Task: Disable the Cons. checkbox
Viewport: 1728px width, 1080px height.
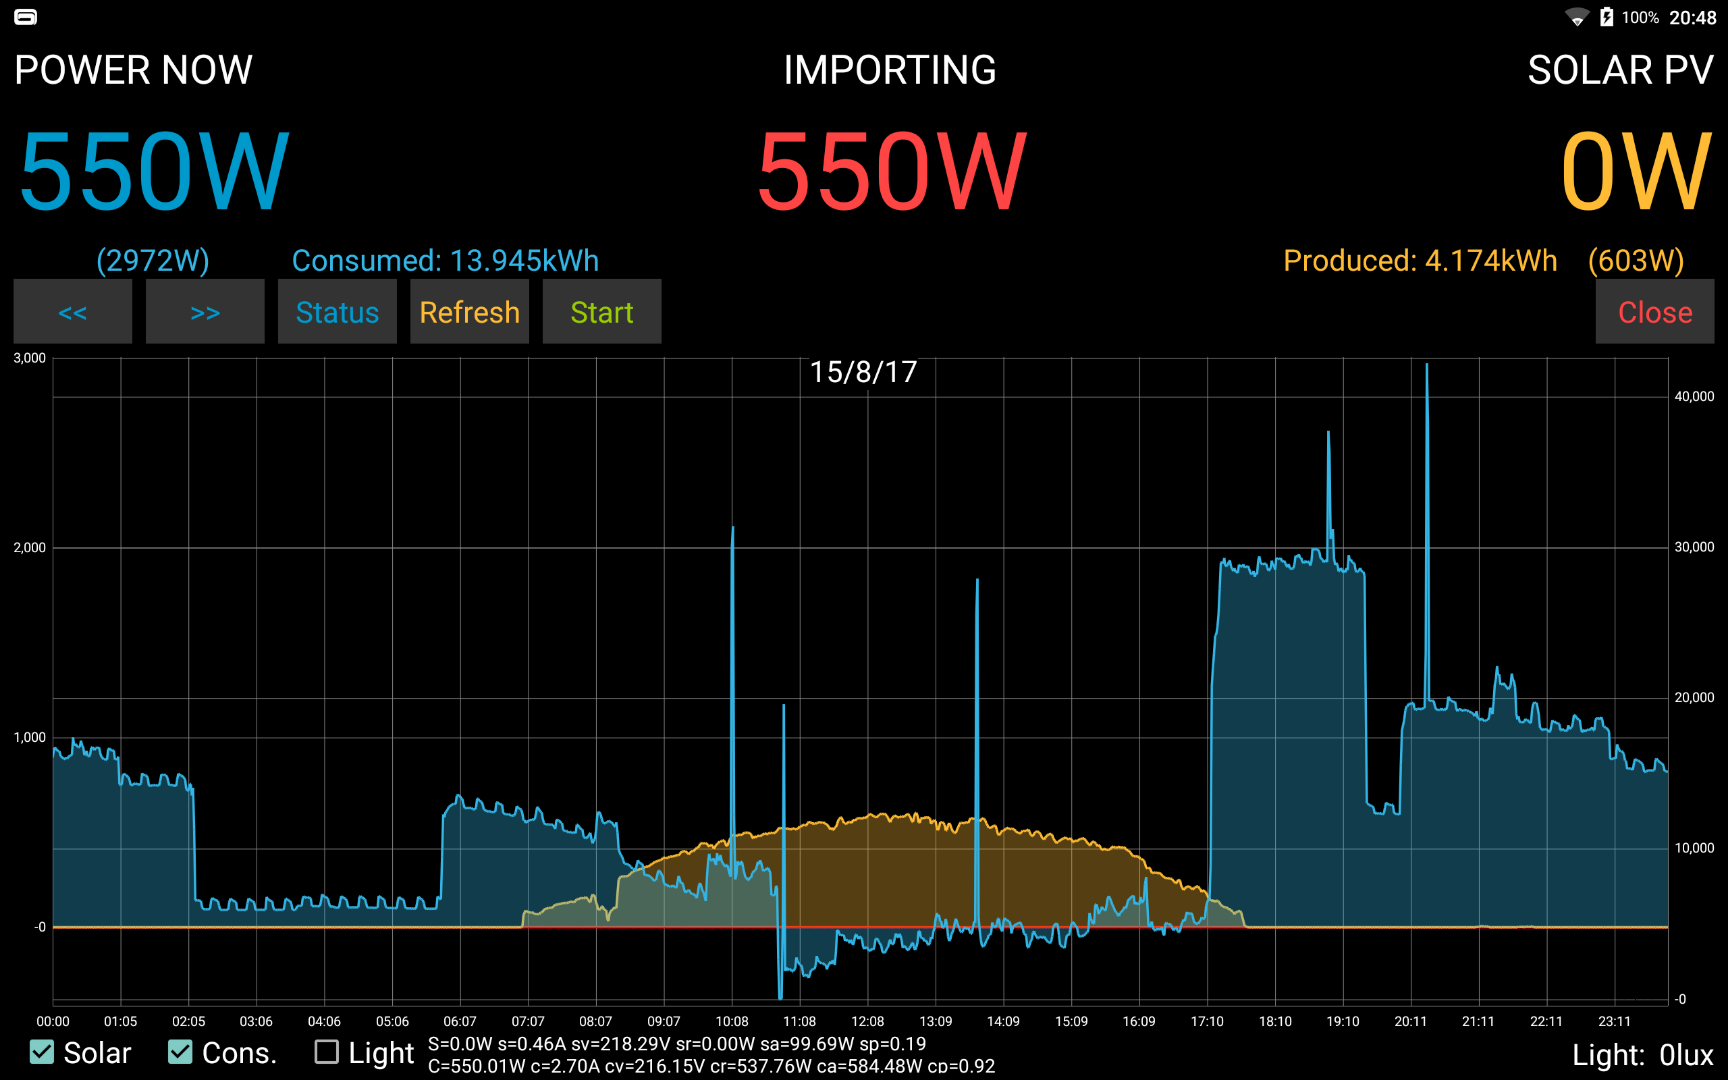Action: 180,1052
